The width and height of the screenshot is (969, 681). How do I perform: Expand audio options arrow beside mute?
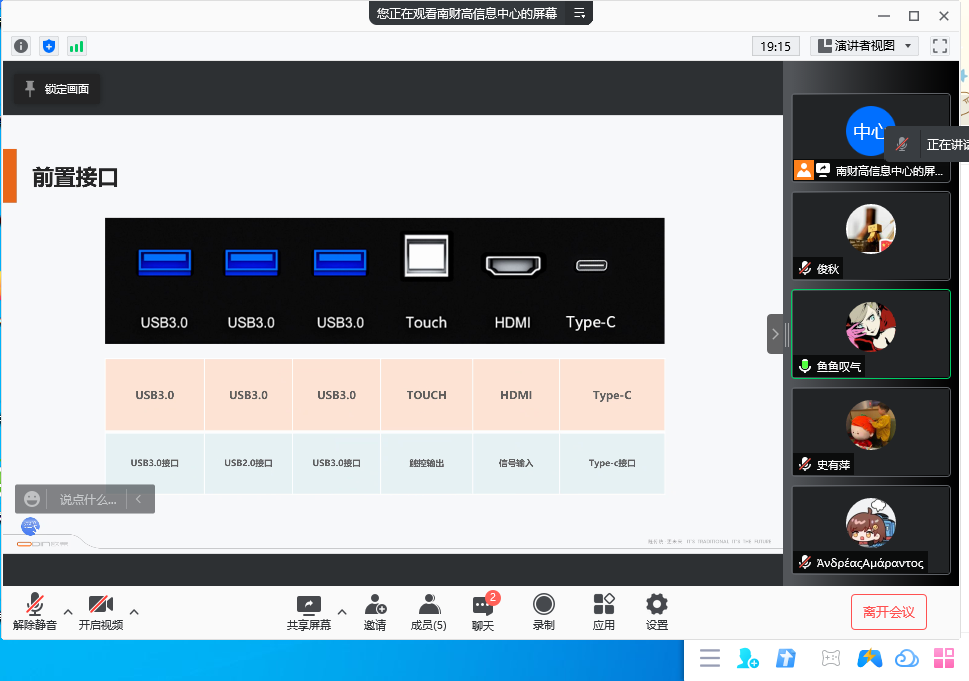pos(68,611)
